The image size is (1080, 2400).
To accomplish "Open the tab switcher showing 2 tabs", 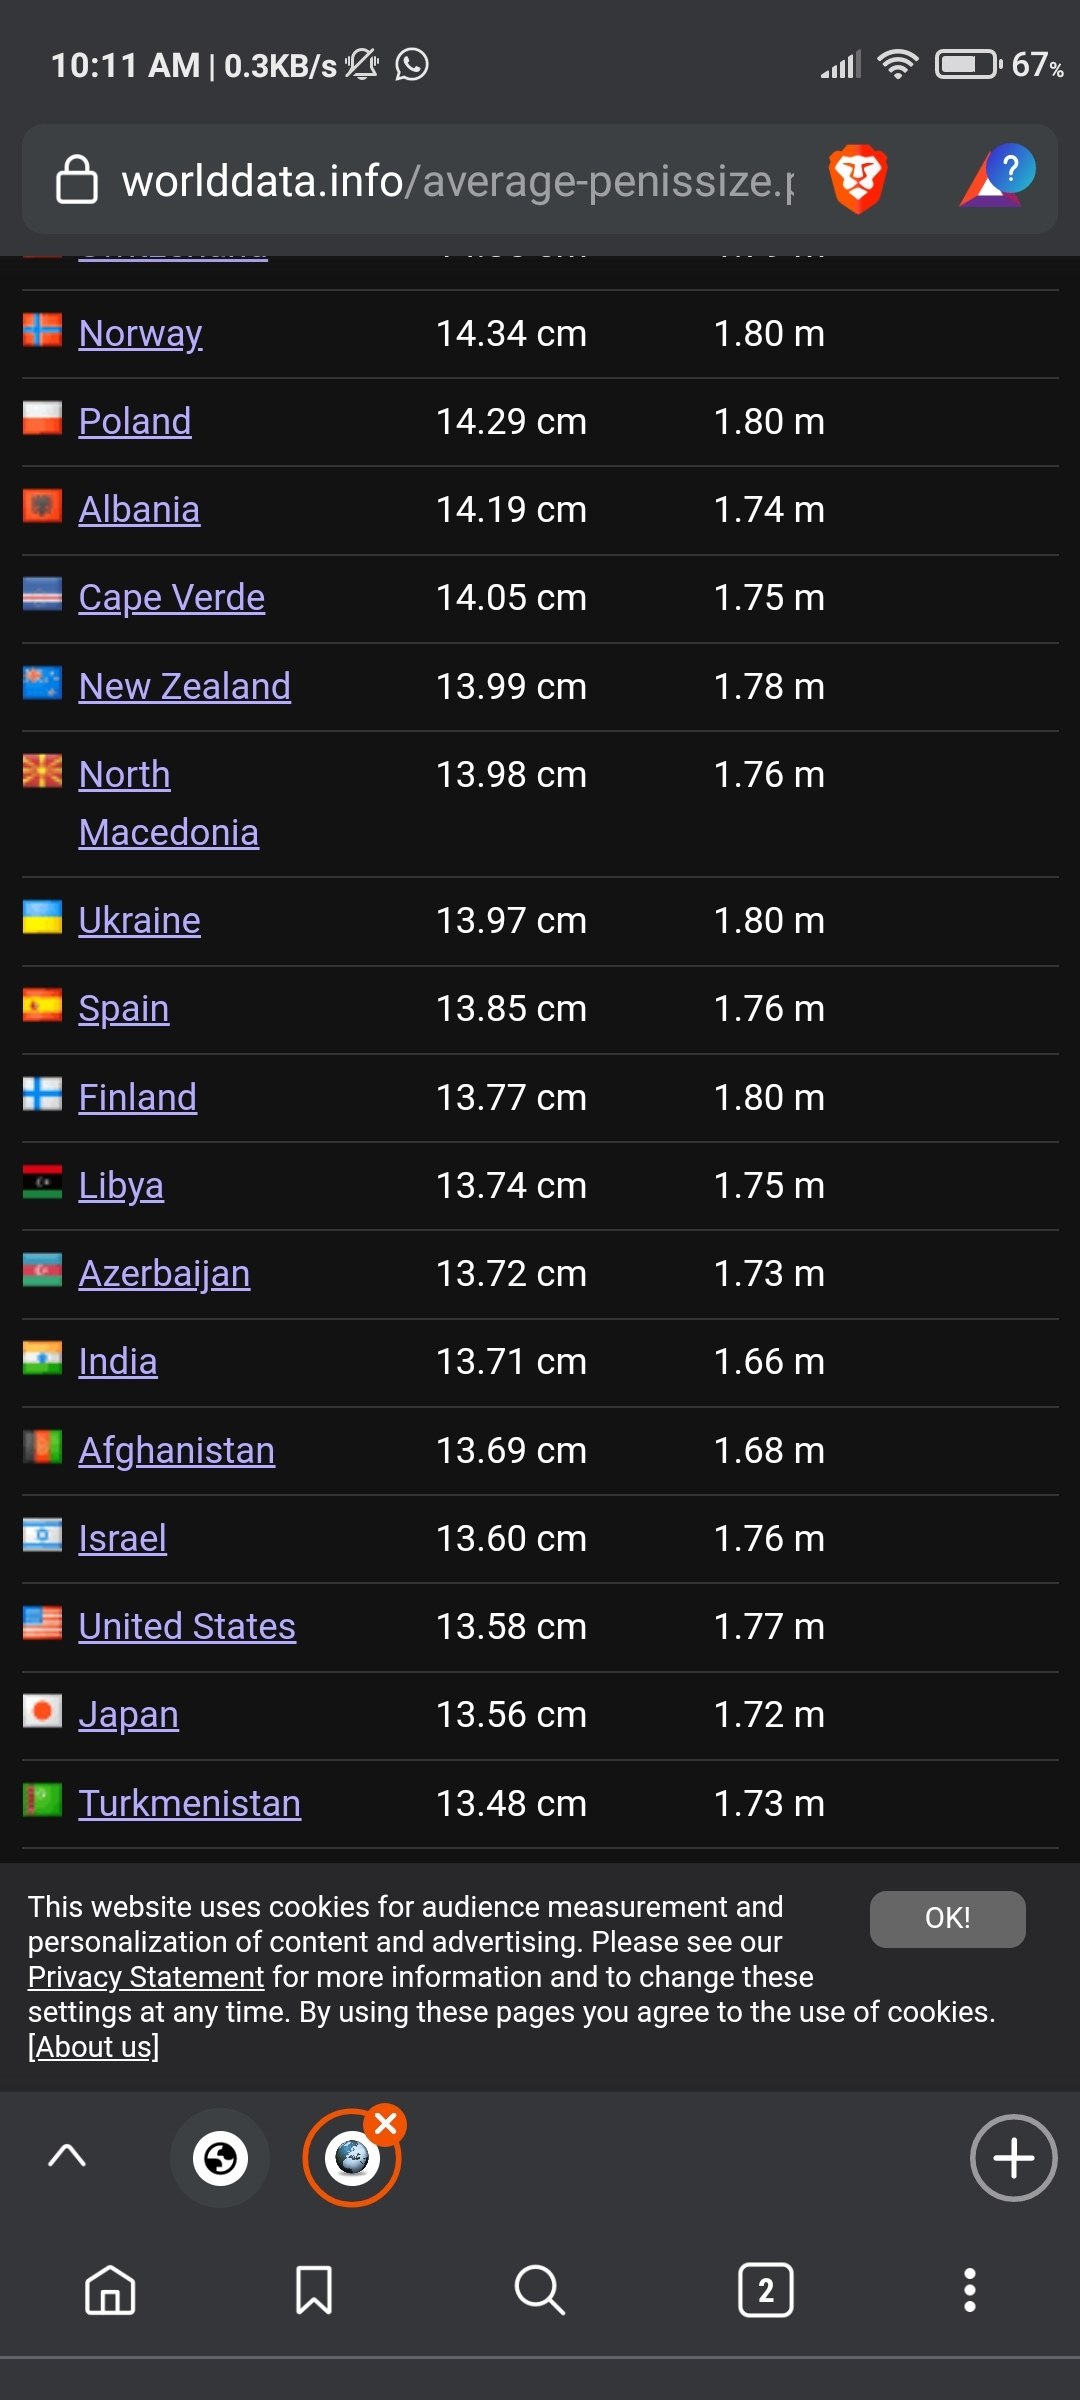I will [x=766, y=2289].
